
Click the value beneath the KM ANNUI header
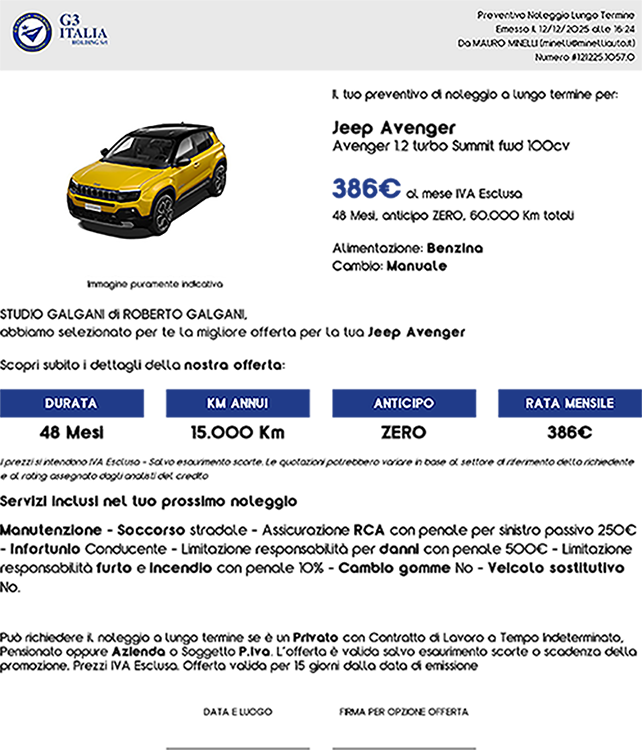237,428
